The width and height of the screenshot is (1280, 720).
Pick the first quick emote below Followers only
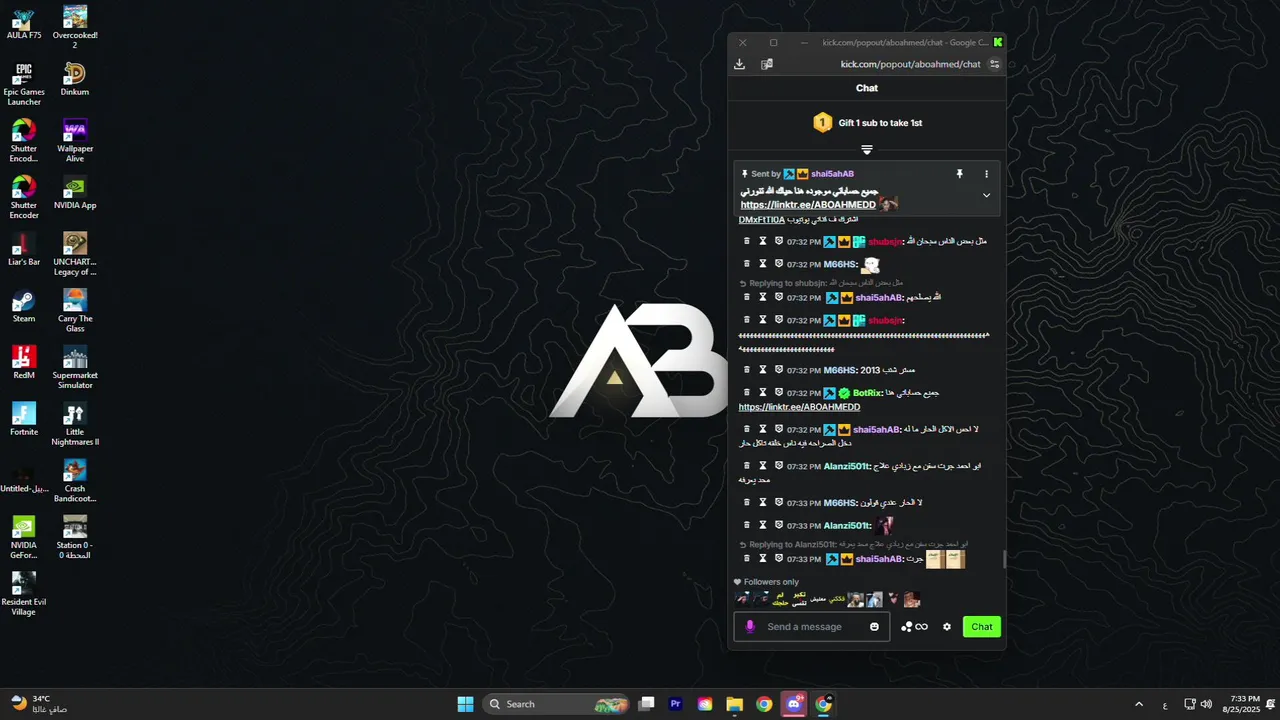742,600
